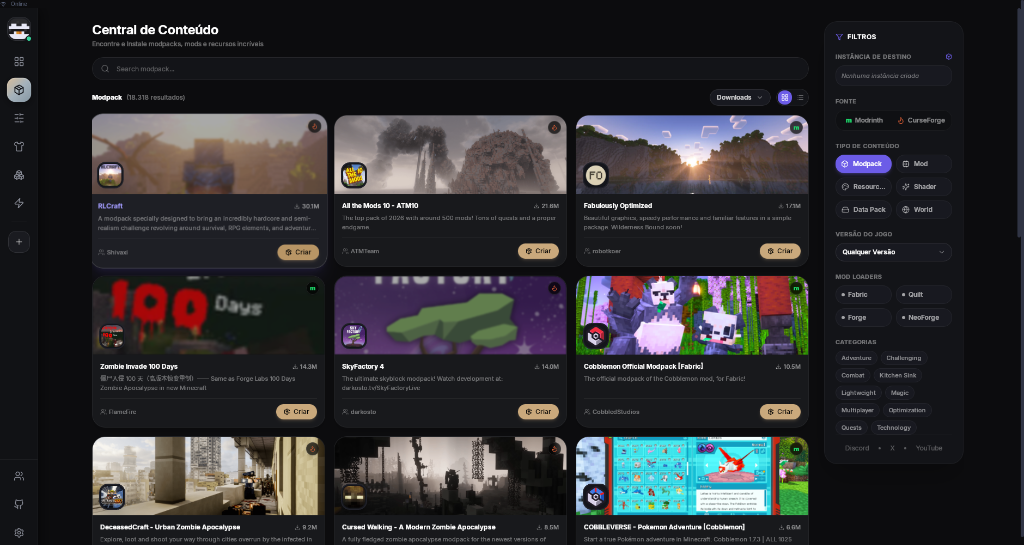Open the X footer link
The width and height of the screenshot is (1024, 545).
pos(892,448)
